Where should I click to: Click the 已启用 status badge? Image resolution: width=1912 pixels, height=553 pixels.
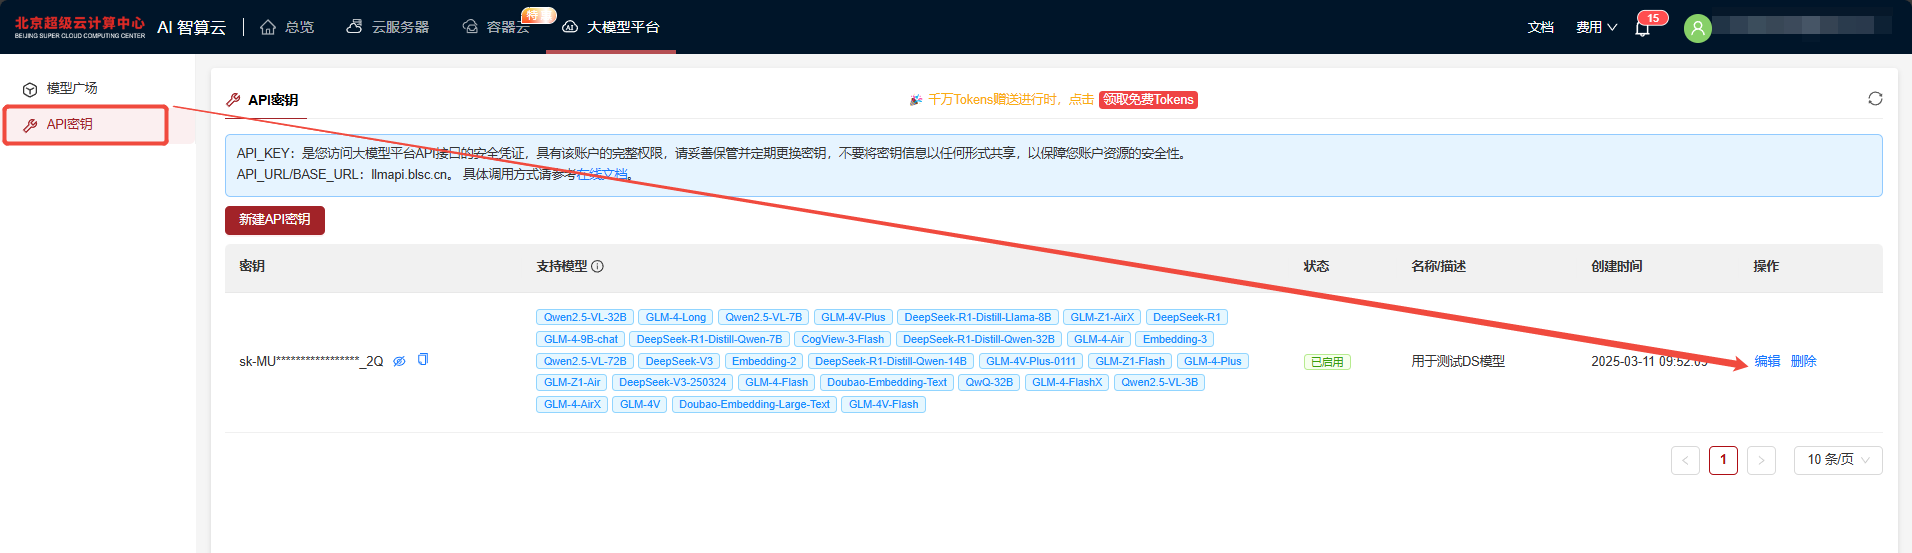(1327, 362)
